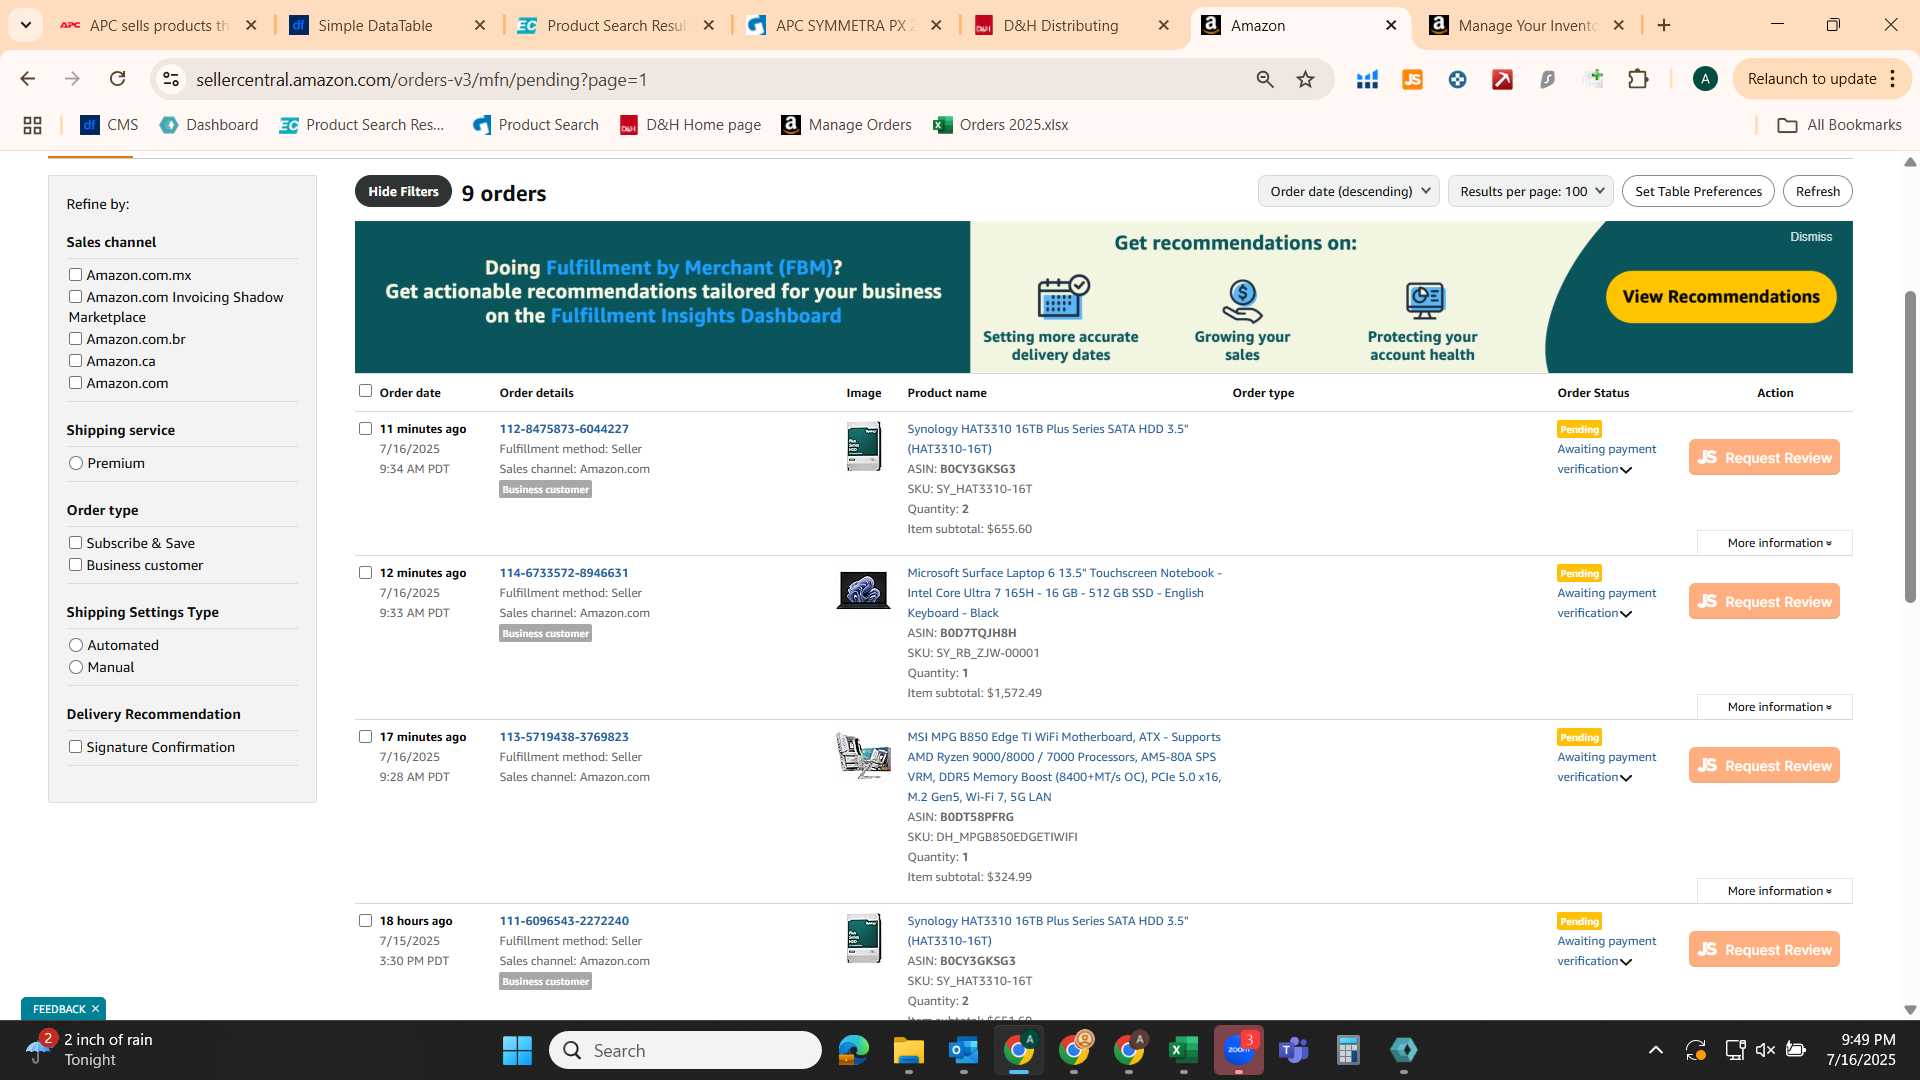Image resolution: width=1920 pixels, height=1080 pixels.
Task: Expand Awaiting payment verification for order 114-6733572-8946631
Action: pos(1626,614)
